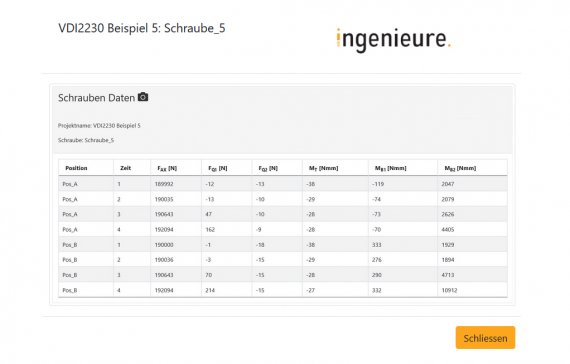570x364 pixels.
Task: Select the Pos_A row with Zeit 1
Action: tap(283, 184)
